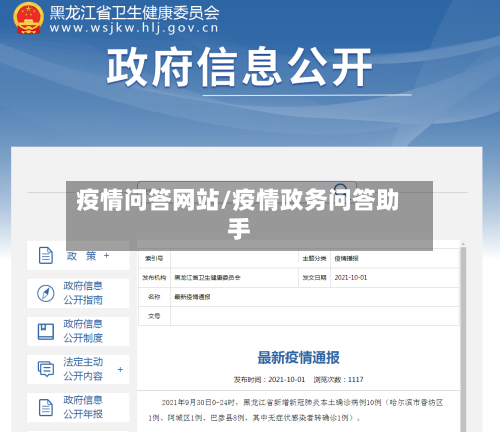Click the search magnifier icon
The width and height of the screenshot is (500, 432).
pyautogui.click(x=341, y=189)
